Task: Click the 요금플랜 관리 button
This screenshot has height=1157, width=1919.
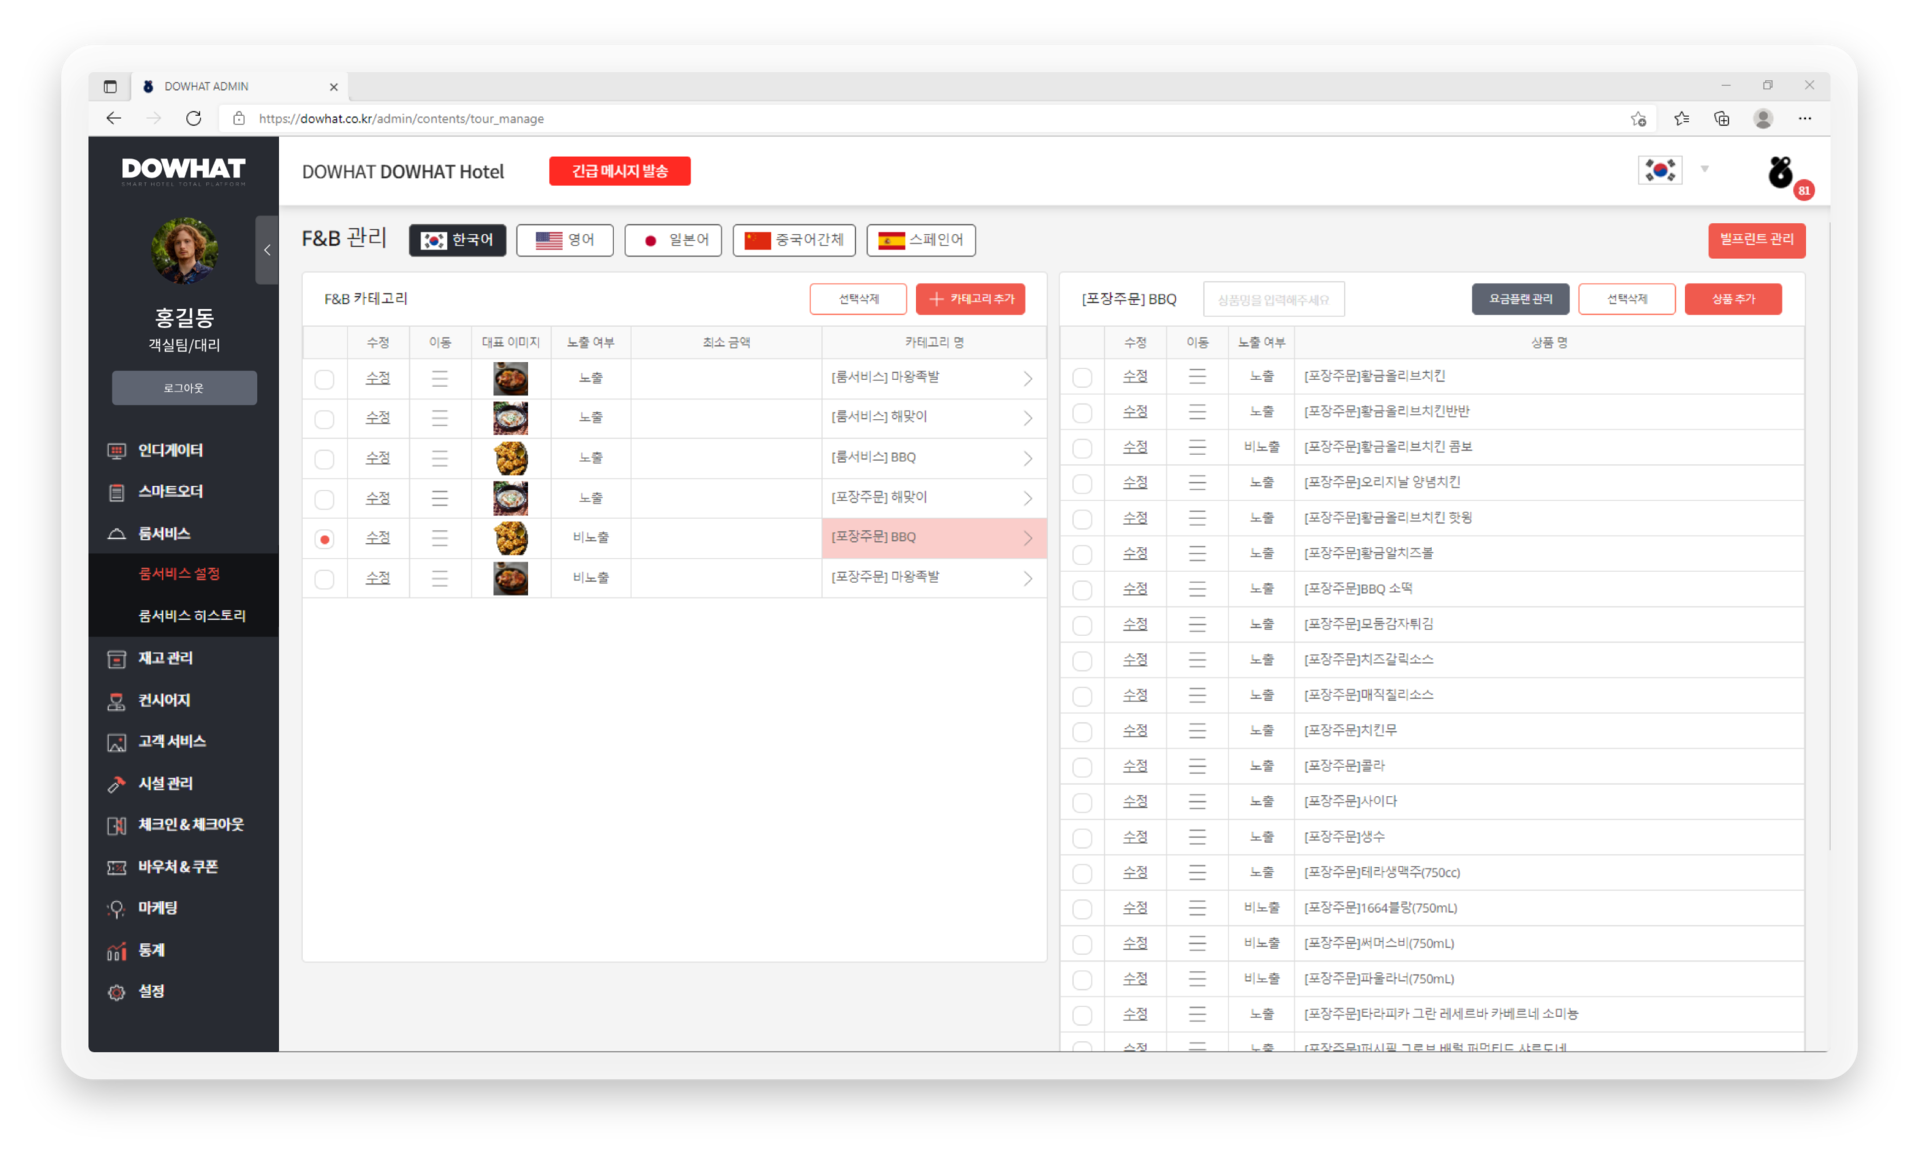Action: [x=1520, y=299]
